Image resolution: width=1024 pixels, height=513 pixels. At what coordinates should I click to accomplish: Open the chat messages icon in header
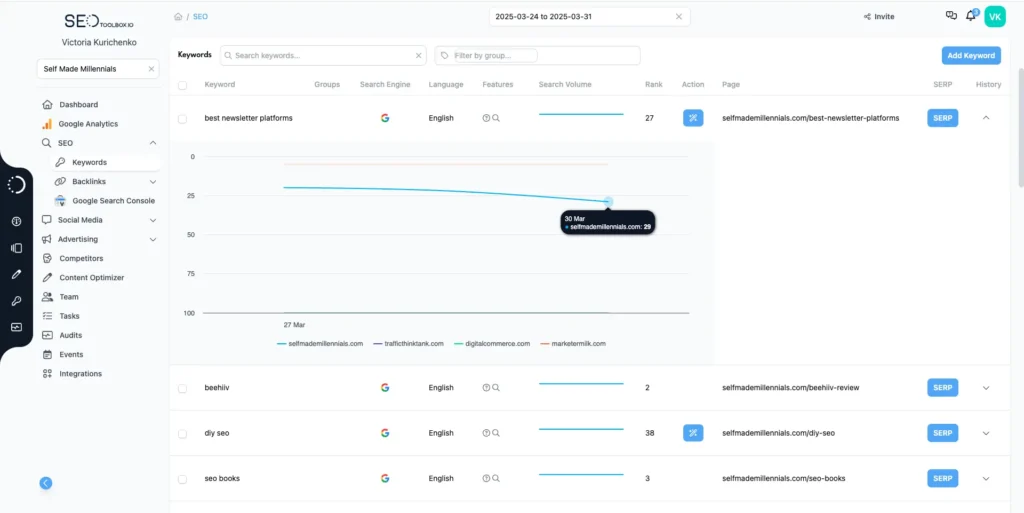click(x=951, y=16)
